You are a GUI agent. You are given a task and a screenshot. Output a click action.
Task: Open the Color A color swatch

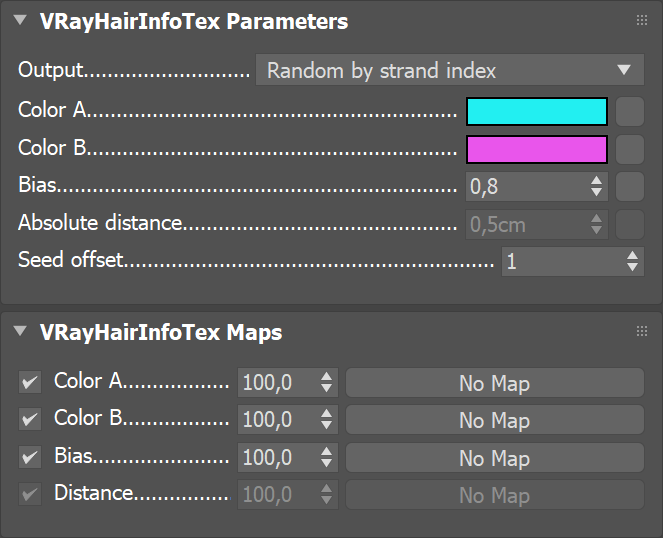pyautogui.click(x=537, y=112)
